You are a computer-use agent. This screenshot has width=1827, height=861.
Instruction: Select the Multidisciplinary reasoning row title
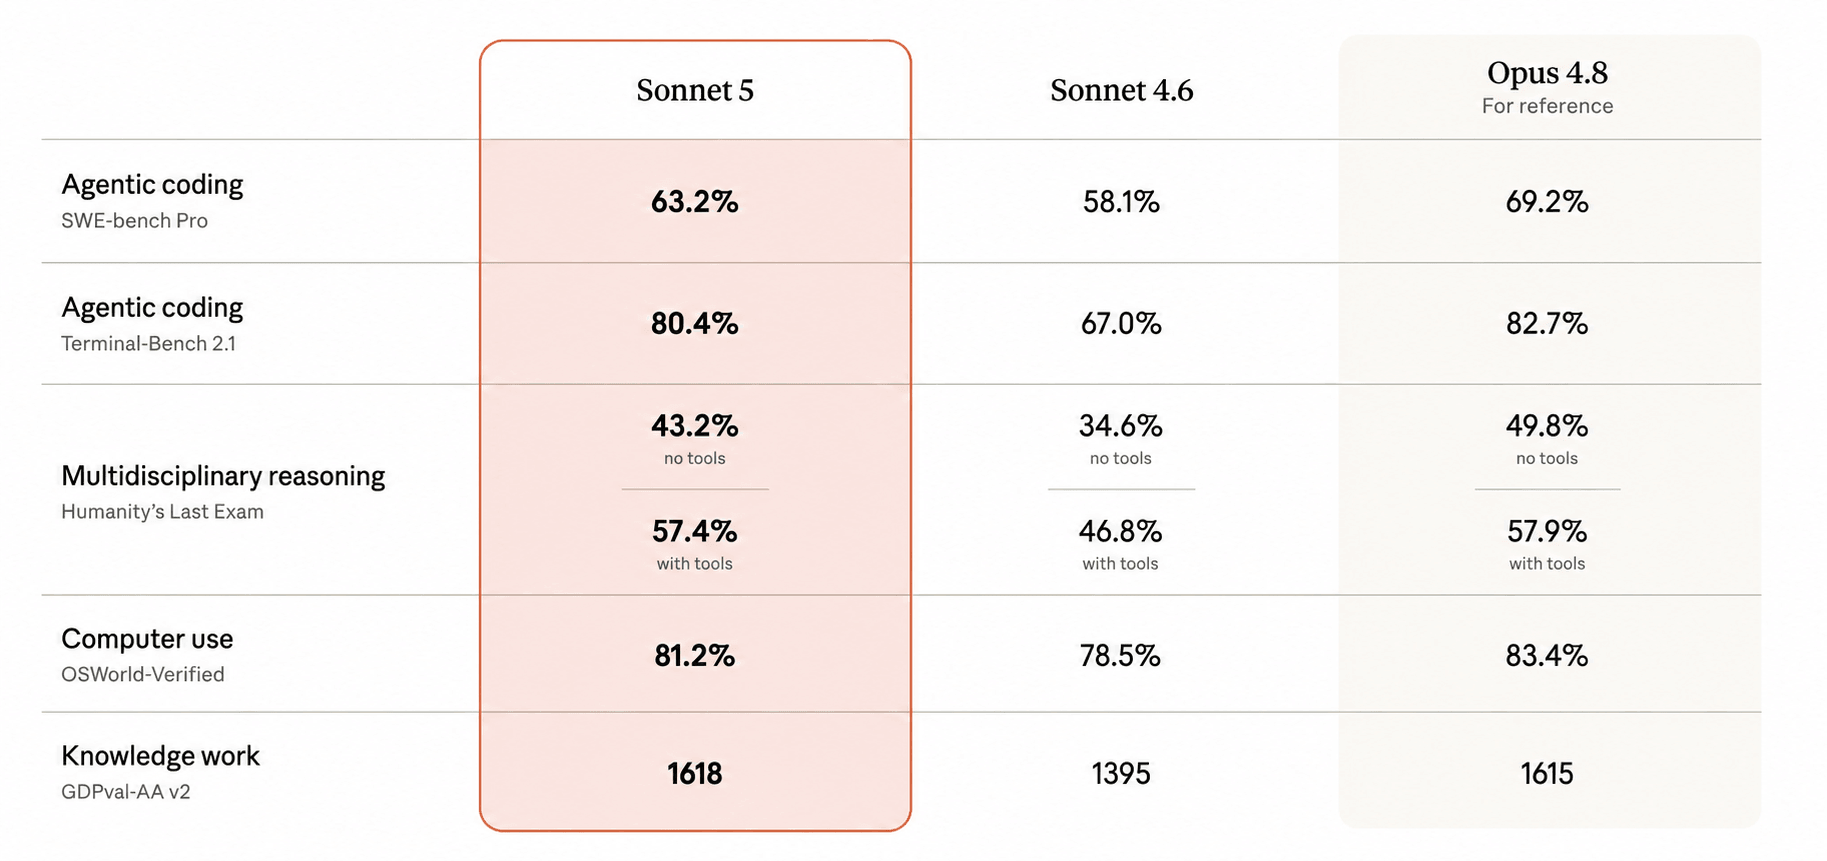[x=223, y=476]
